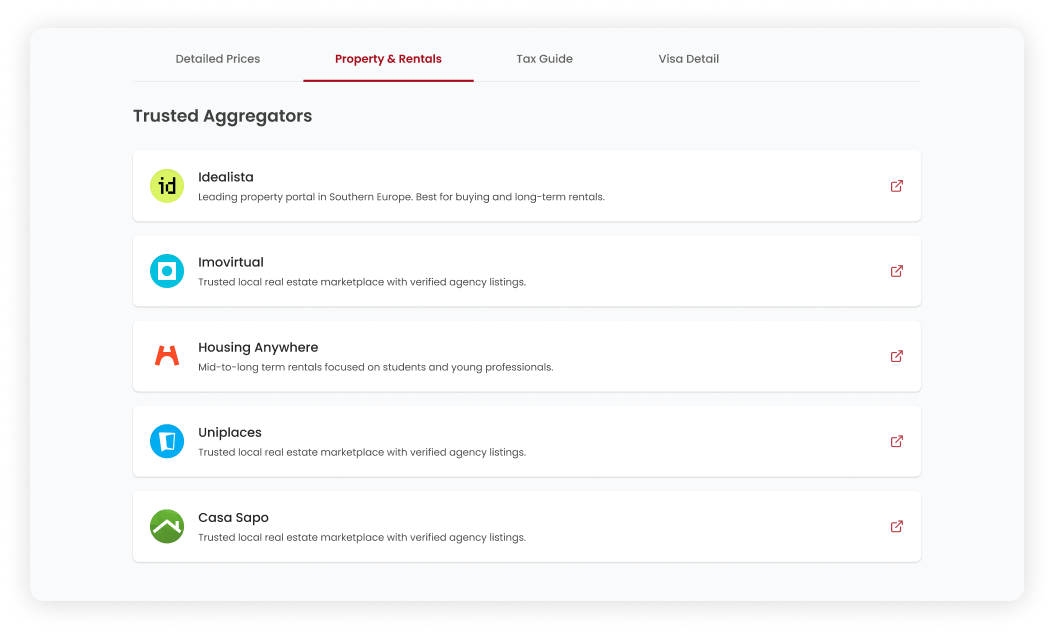Open the external link for Housing Anywhere
Viewport: 1055px width, 633px height.
pyautogui.click(x=897, y=355)
